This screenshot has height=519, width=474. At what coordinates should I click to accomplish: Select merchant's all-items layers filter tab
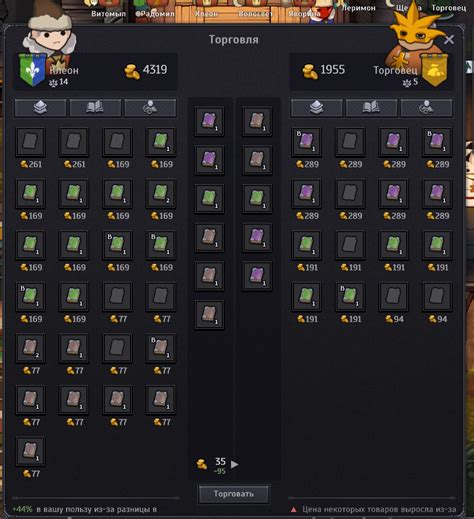[316, 108]
